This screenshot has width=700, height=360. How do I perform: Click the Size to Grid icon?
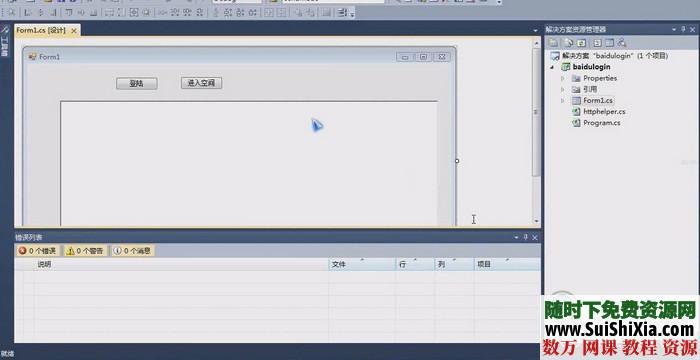[146, 13]
